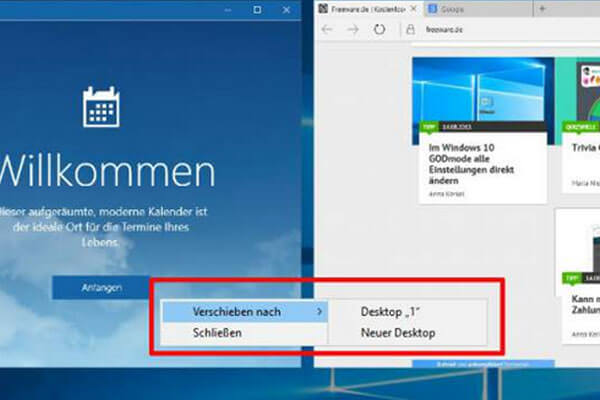Reload the page with the refresh icon

point(379,29)
